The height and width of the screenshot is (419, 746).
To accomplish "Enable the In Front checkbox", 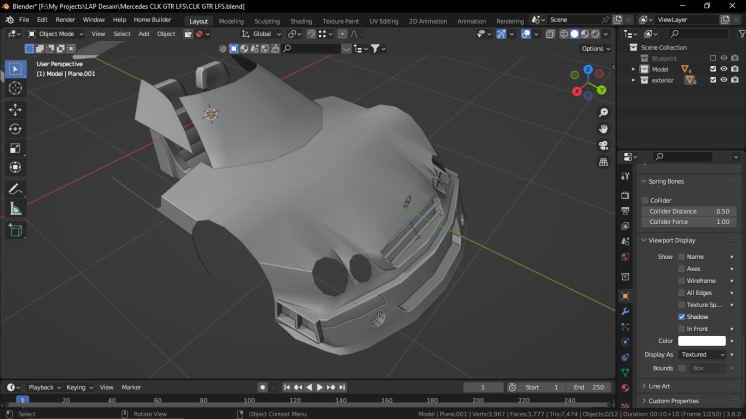I will click(681, 329).
